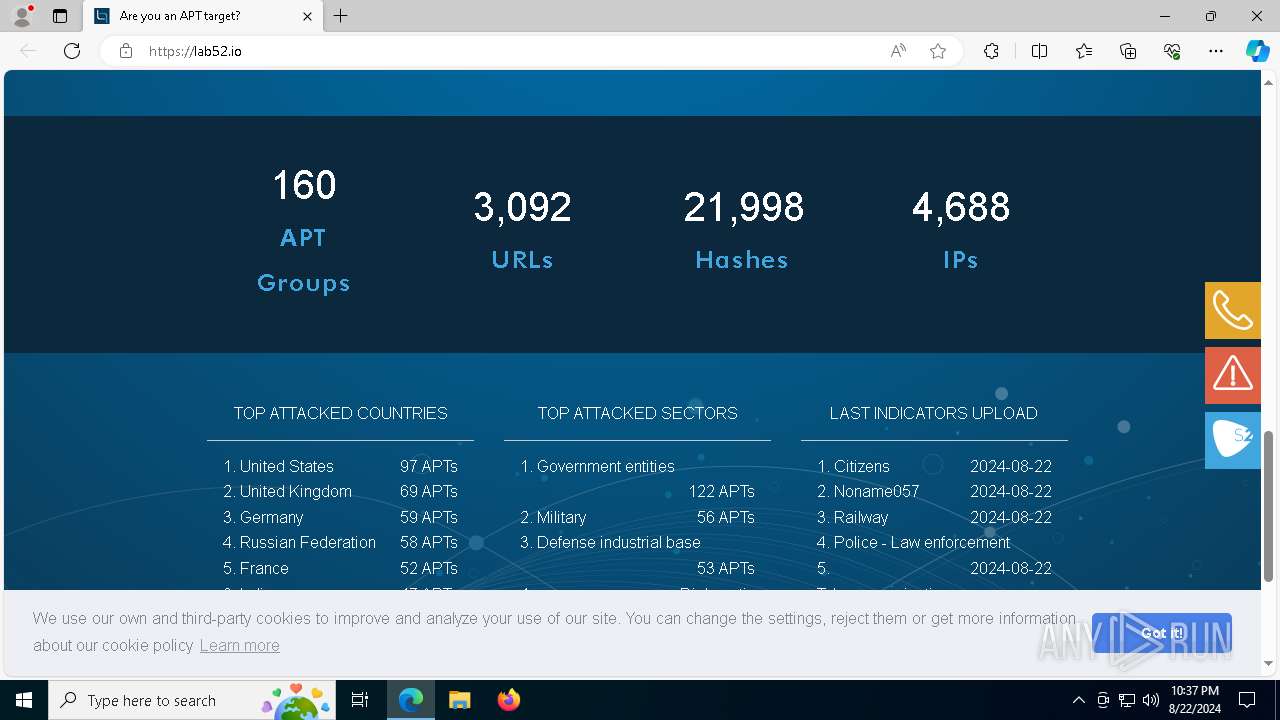Select 'Germany' in countries list
Screen dimensions: 1280x720
(x=271, y=517)
